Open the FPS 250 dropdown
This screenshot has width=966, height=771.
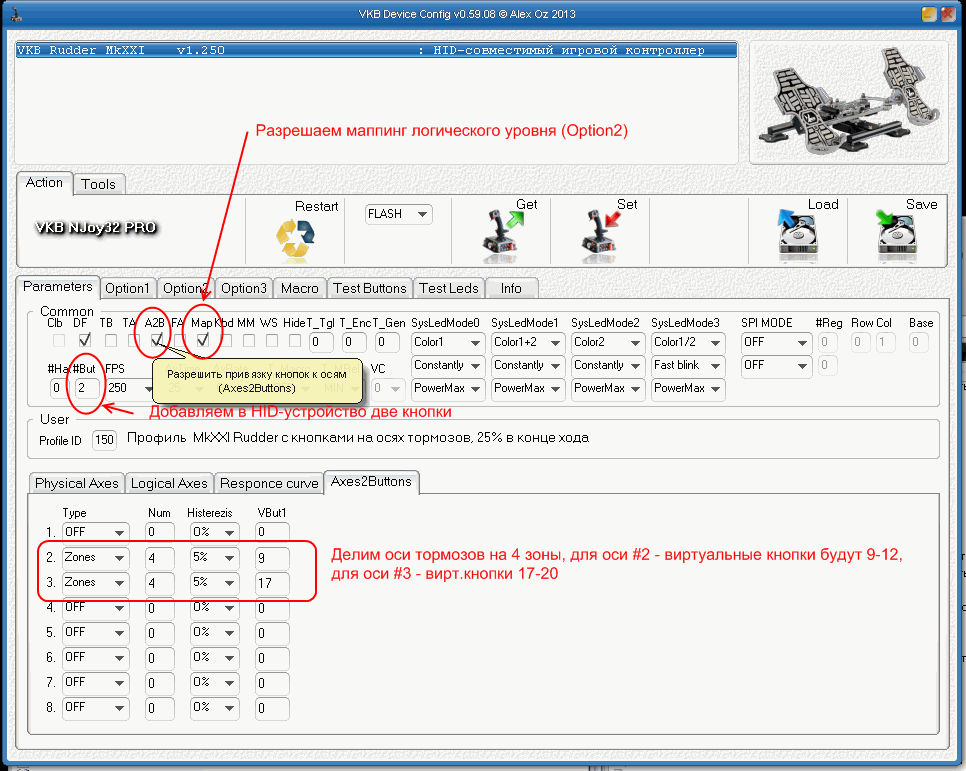(x=129, y=388)
